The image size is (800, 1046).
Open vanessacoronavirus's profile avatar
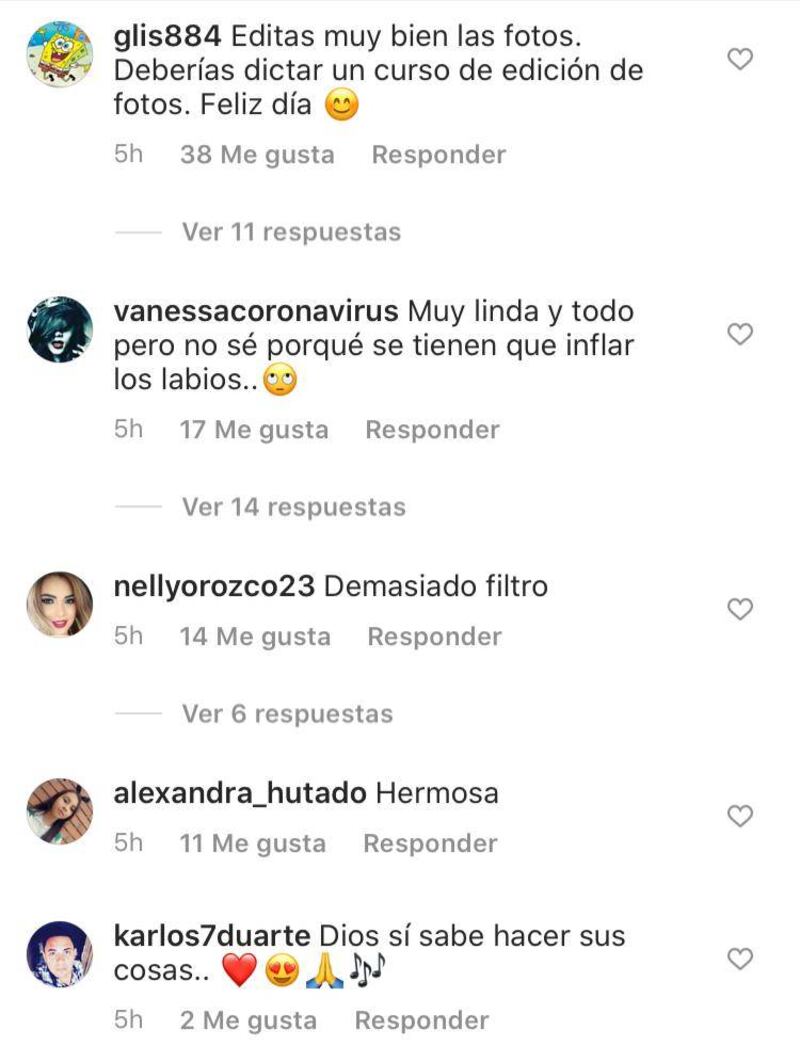60,330
